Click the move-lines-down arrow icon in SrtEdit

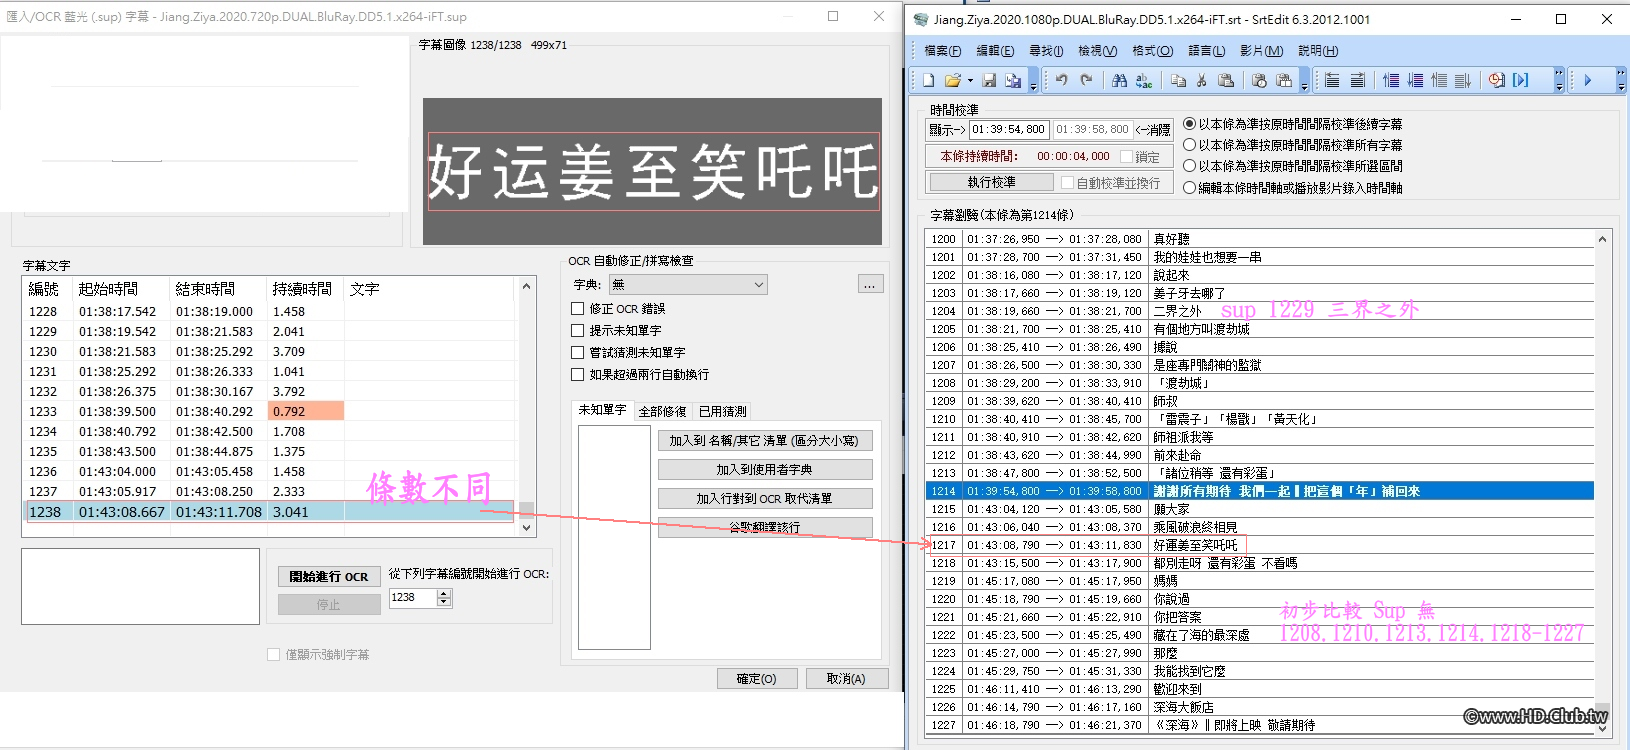(1415, 80)
